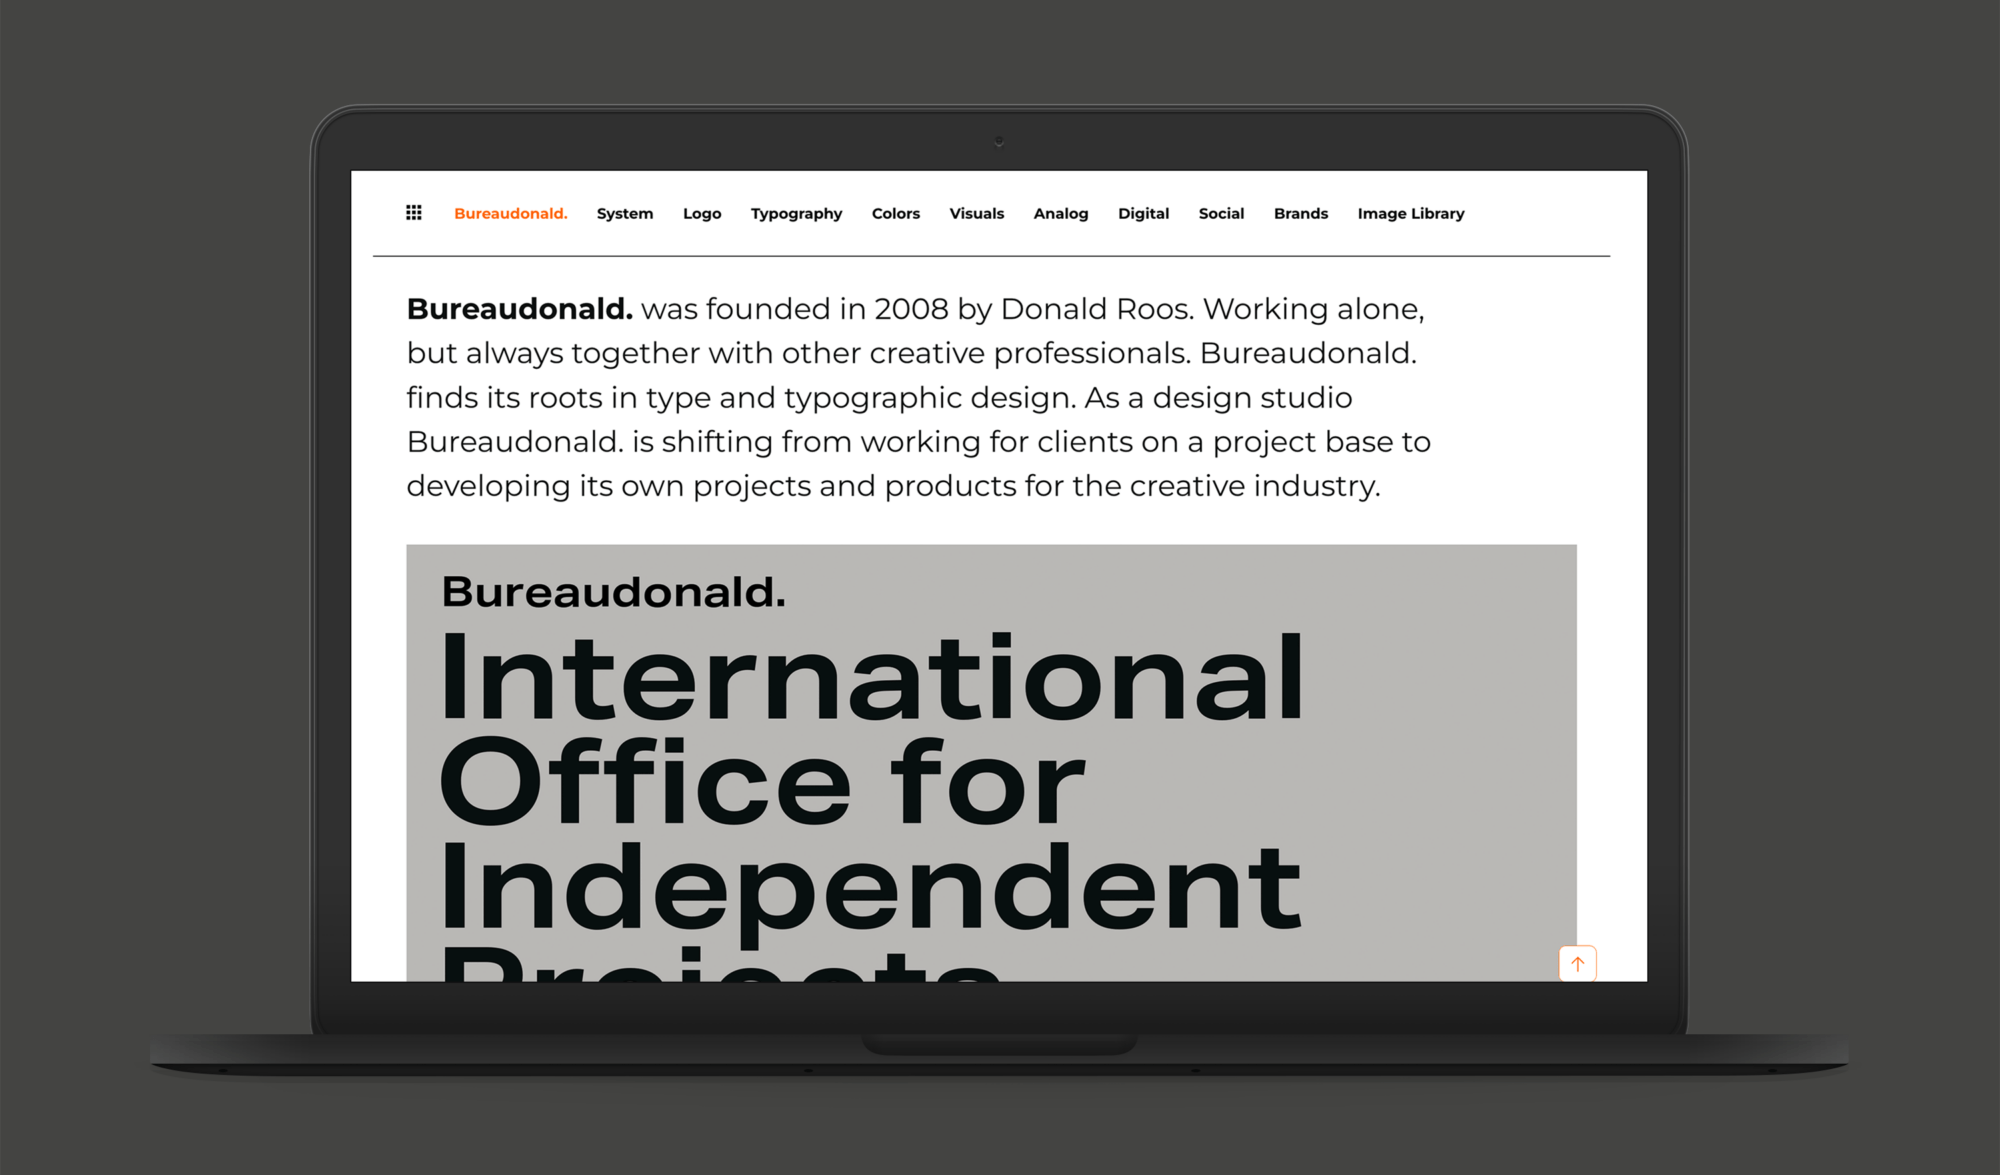Open the Brands page
The height and width of the screenshot is (1175, 2000).
pyautogui.click(x=1300, y=214)
